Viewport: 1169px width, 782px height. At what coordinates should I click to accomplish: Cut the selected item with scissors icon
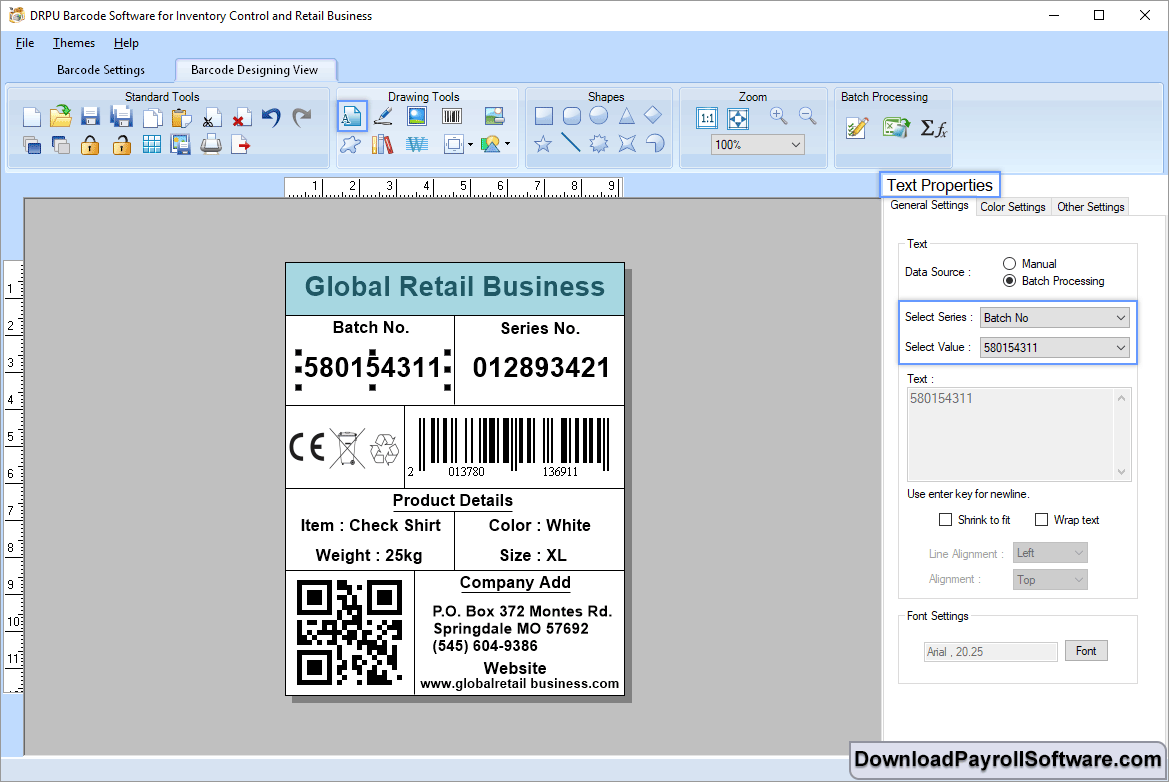[x=211, y=118]
